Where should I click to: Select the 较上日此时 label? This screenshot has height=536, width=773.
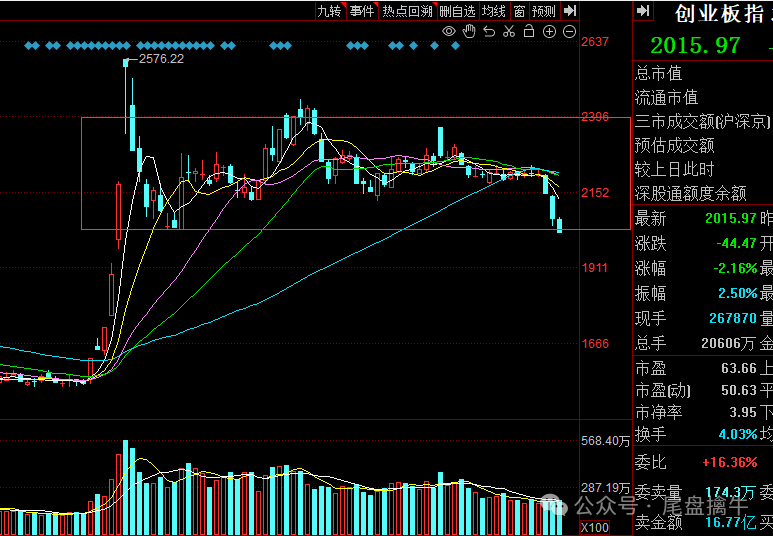pyautogui.click(x=674, y=169)
